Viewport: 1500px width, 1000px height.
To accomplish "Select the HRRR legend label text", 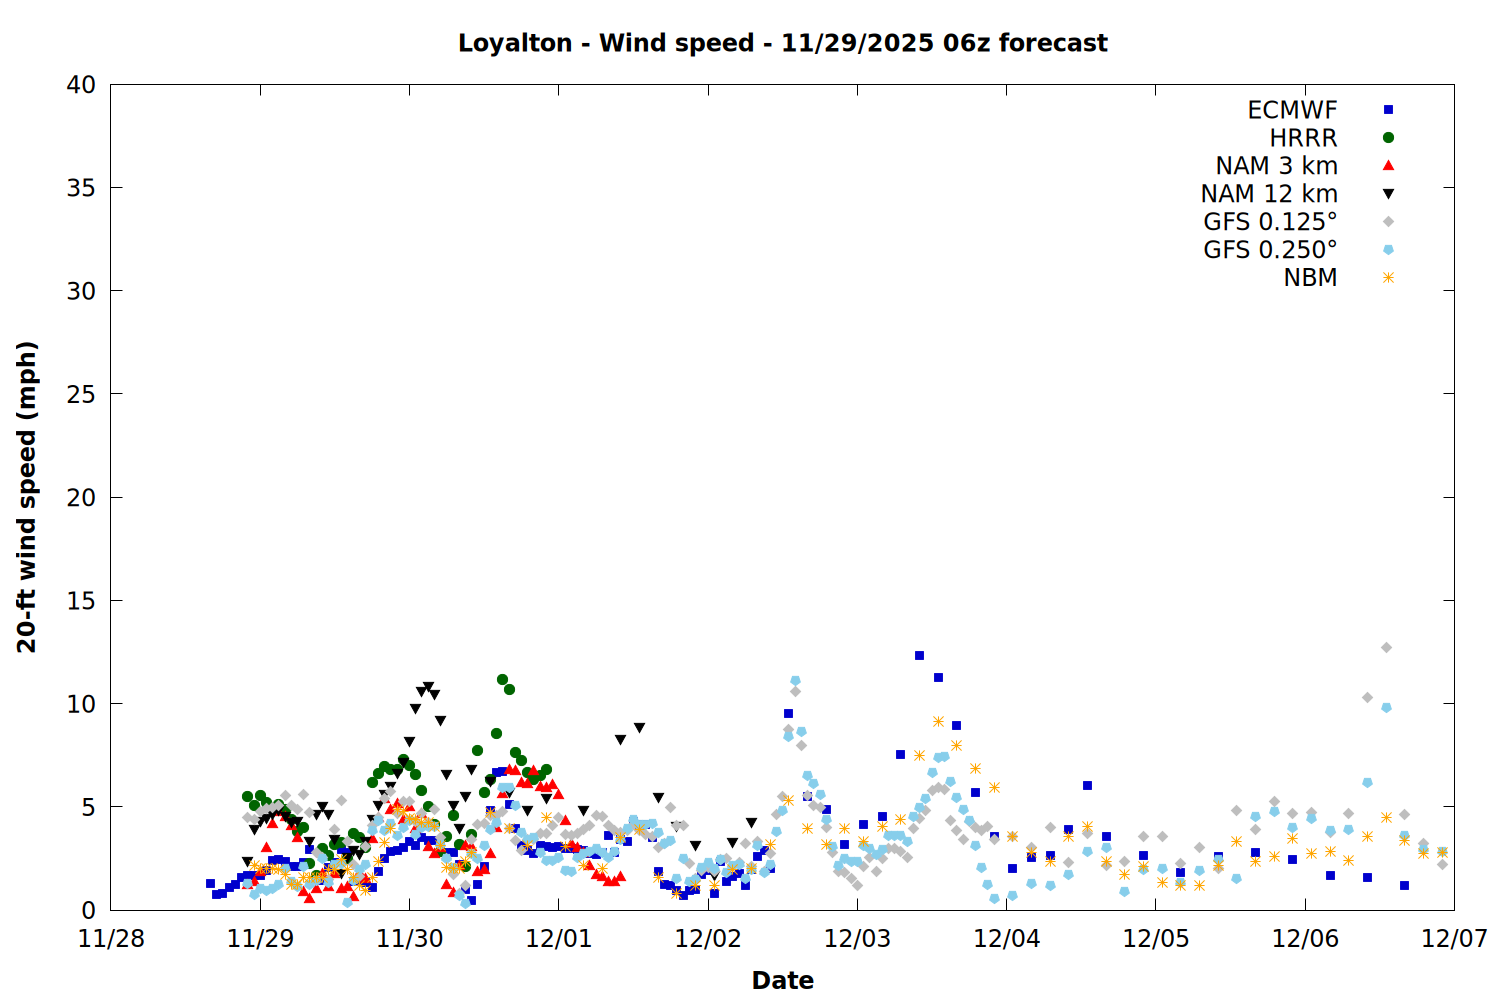I will (x=1303, y=138).
